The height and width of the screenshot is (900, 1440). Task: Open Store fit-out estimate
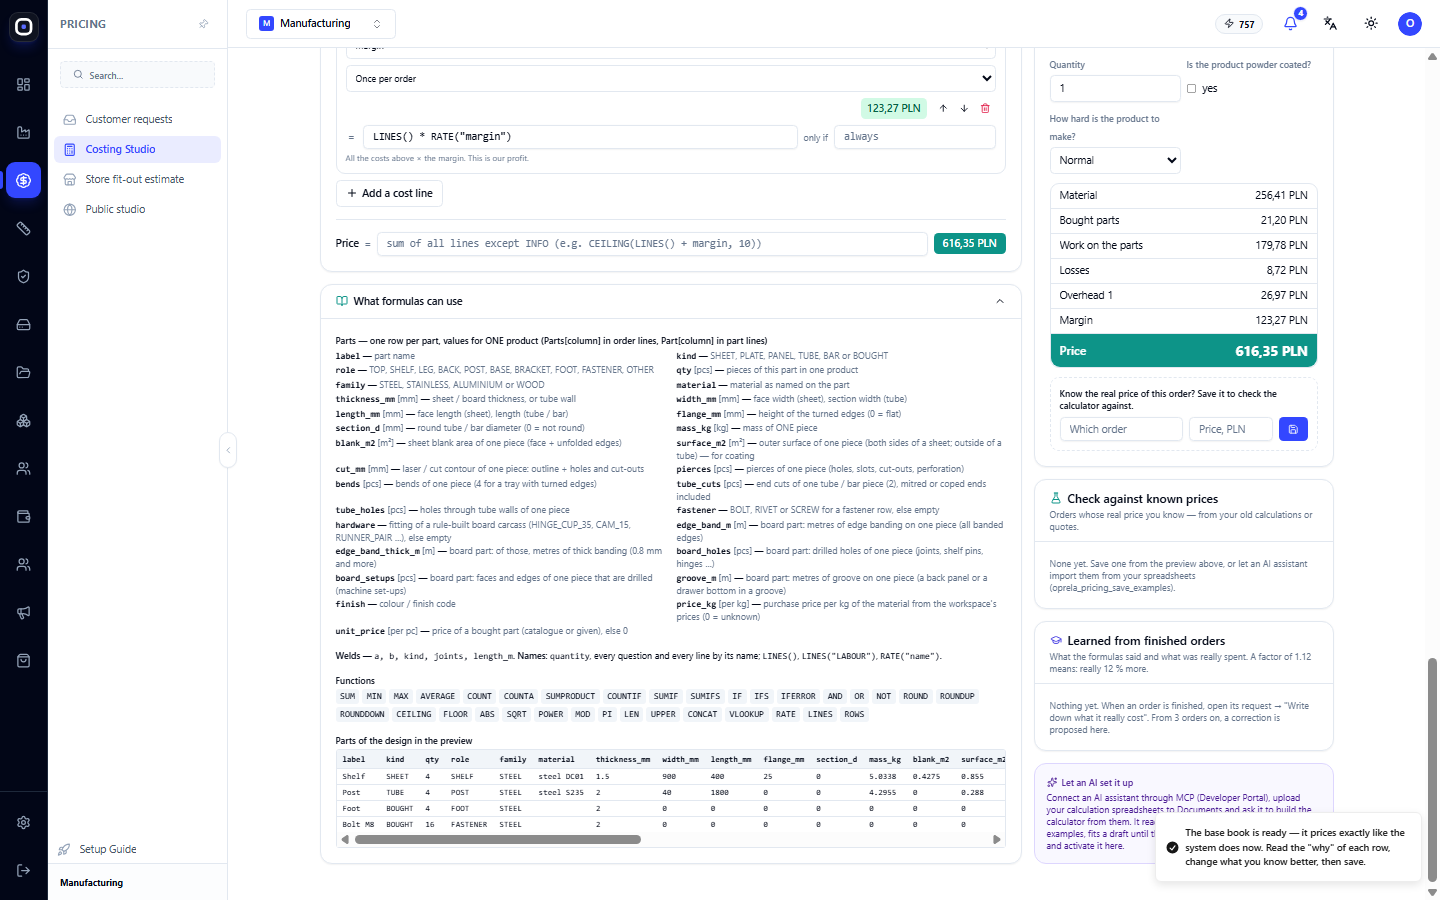pos(138,179)
